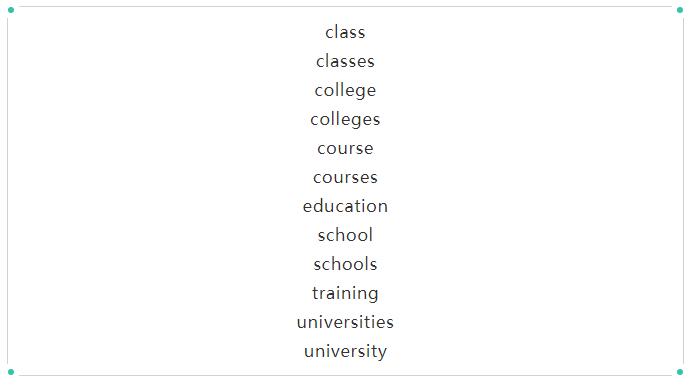This screenshot has height=386, width=694.
Task: Click the top border line of the text box
Action: [x=345, y=7]
